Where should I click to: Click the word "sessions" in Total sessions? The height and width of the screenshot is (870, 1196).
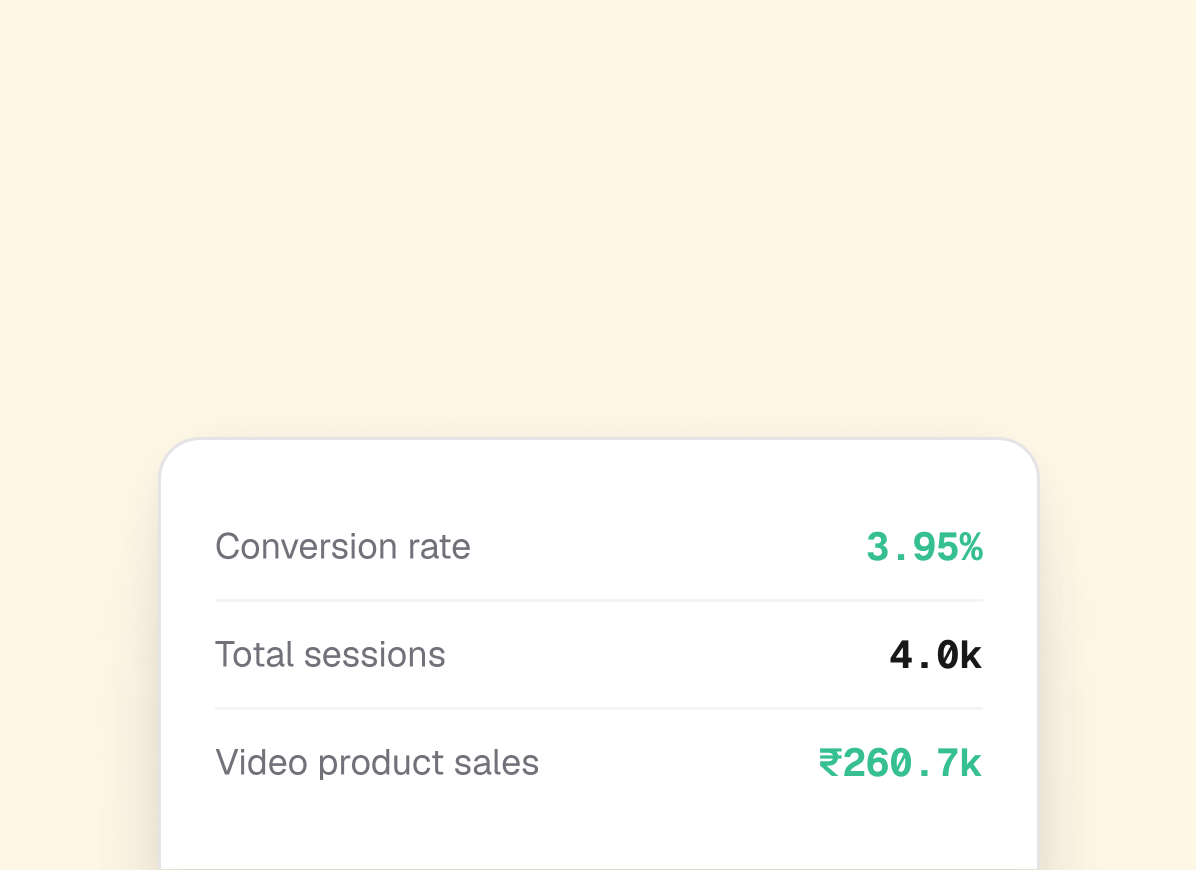point(375,655)
